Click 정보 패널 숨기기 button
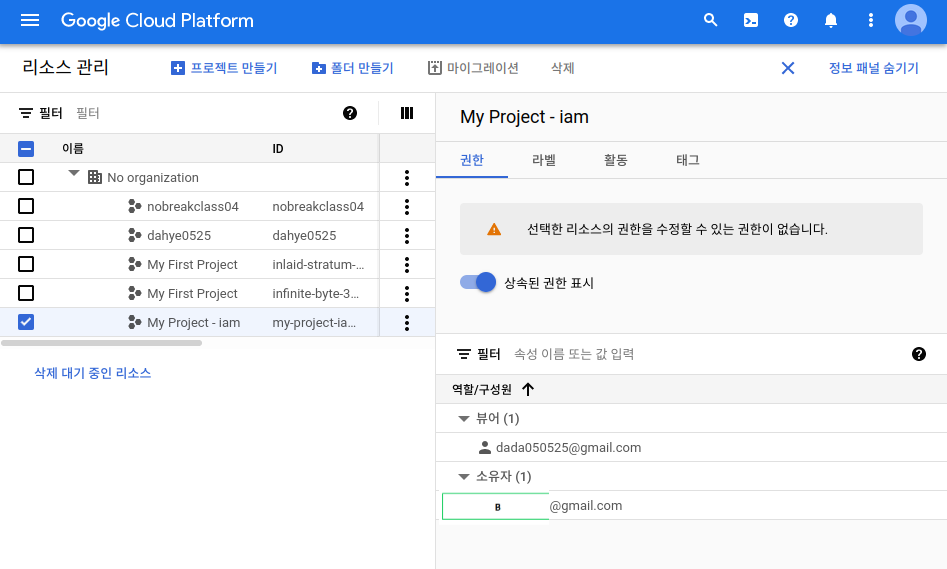The width and height of the screenshot is (947, 569). point(873,68)
